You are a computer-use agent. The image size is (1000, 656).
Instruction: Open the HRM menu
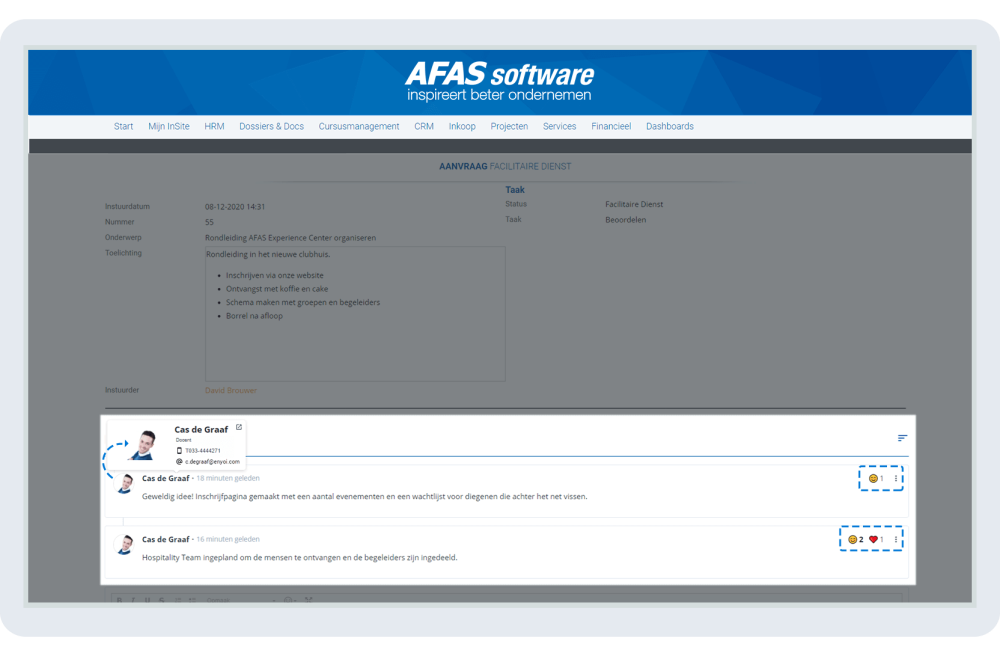(214, 126)
